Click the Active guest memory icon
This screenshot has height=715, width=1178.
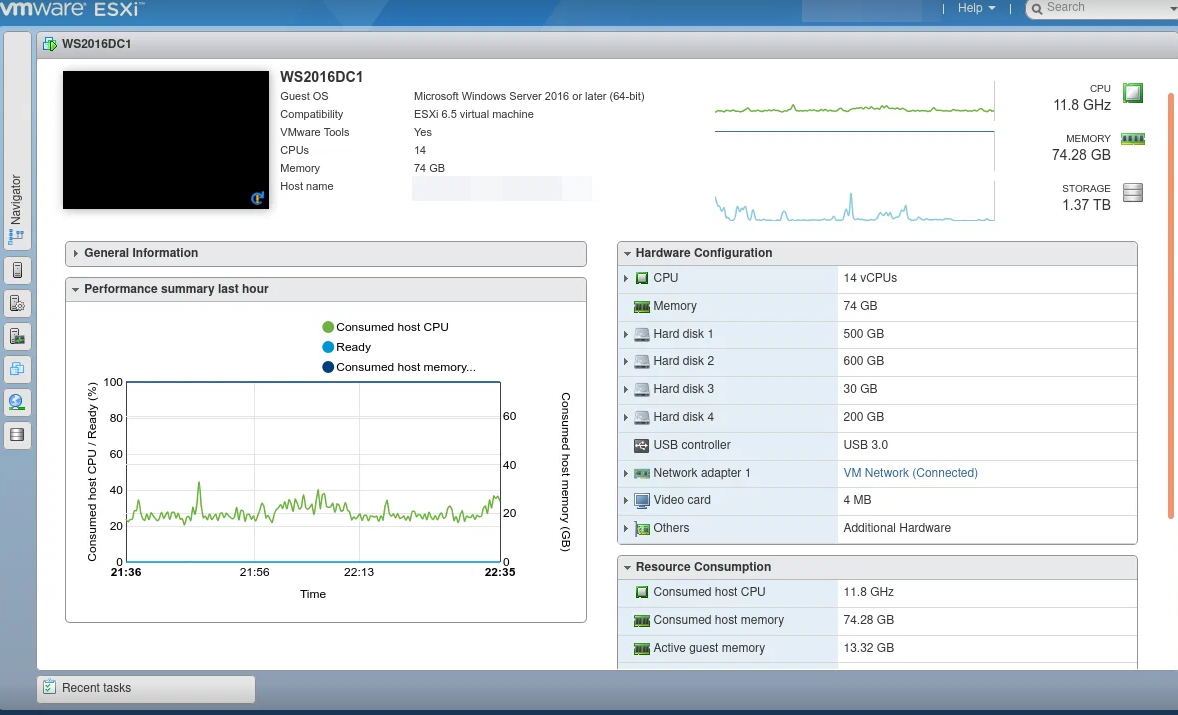[x=642, y=648]
